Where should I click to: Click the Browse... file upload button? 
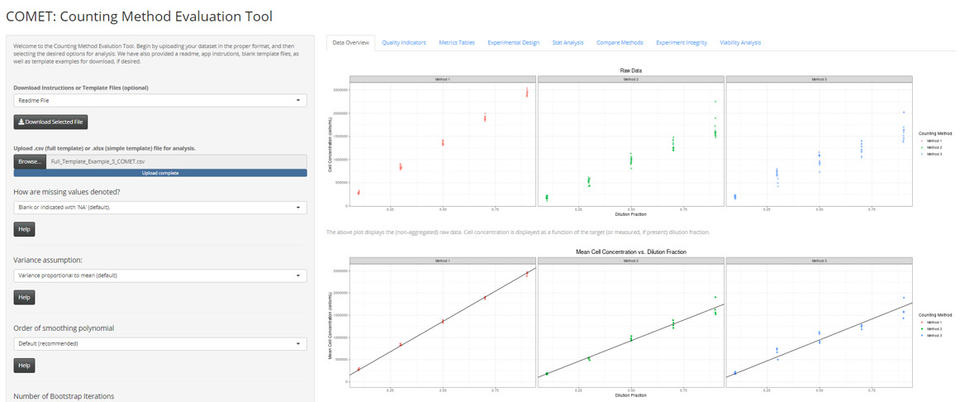30,160
